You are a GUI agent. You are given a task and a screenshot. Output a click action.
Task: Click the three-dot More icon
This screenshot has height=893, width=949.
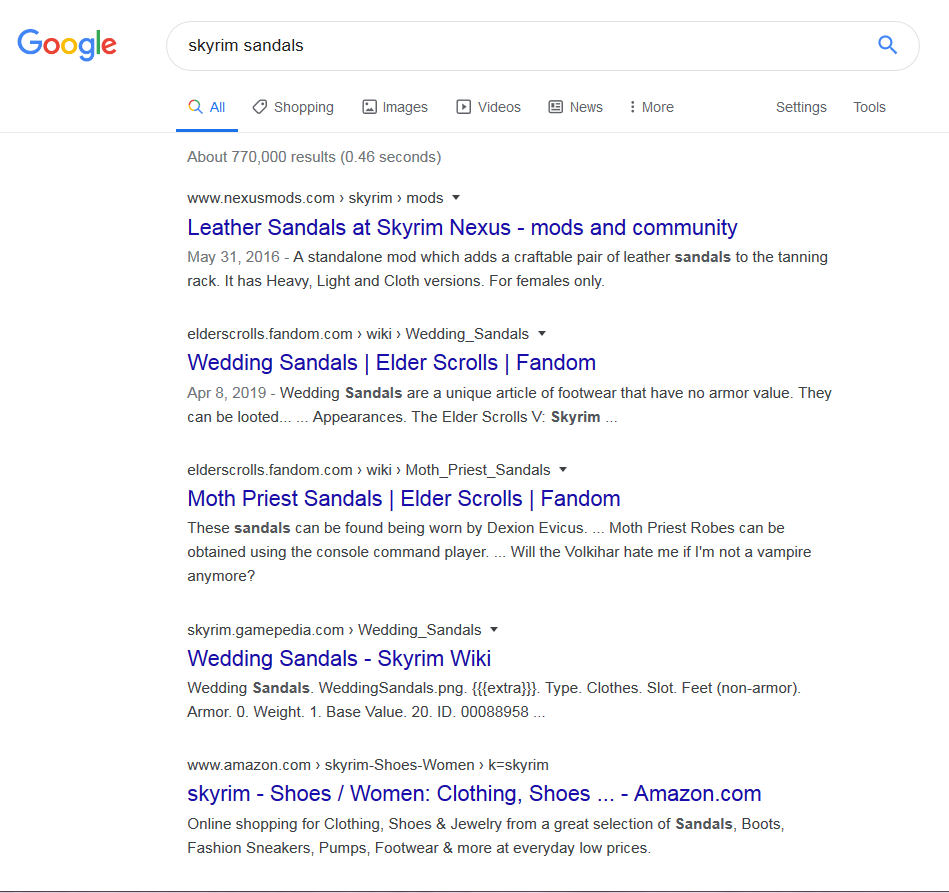tap(632, 107)
